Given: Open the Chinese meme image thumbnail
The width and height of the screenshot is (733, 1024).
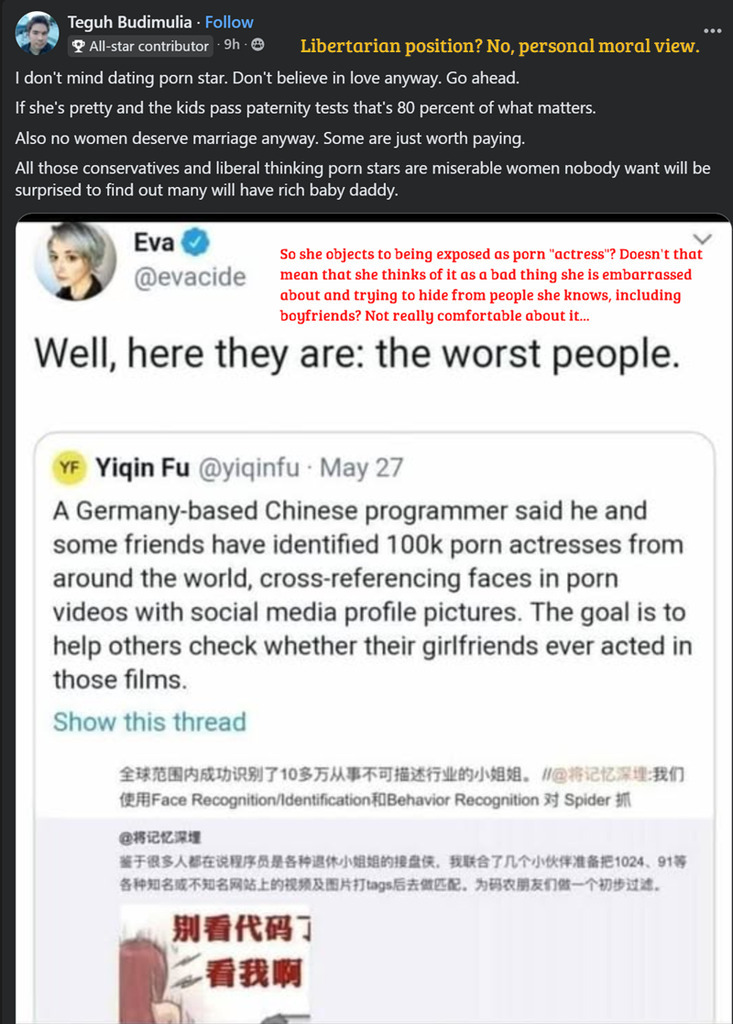Looking at the screenshot, I should tap(215, 964).
